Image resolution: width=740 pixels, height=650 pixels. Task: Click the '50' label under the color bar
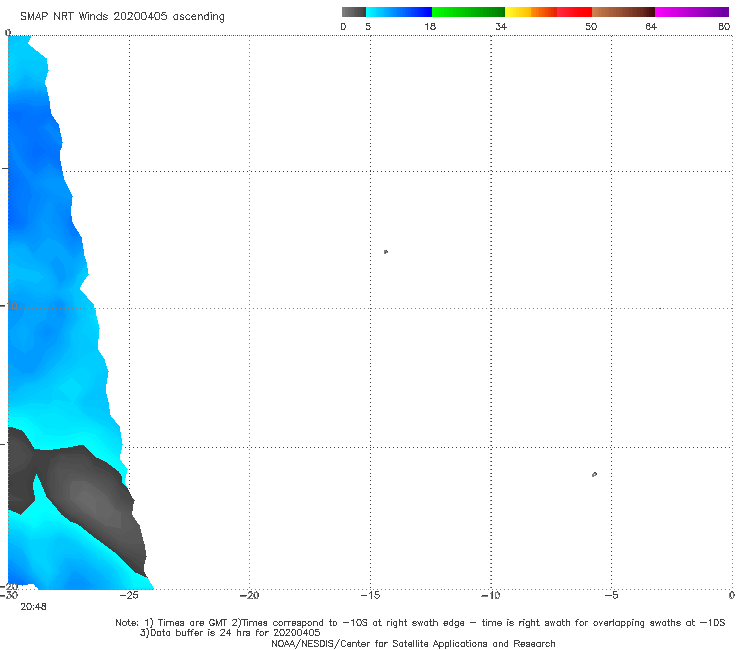pos(591,27)
